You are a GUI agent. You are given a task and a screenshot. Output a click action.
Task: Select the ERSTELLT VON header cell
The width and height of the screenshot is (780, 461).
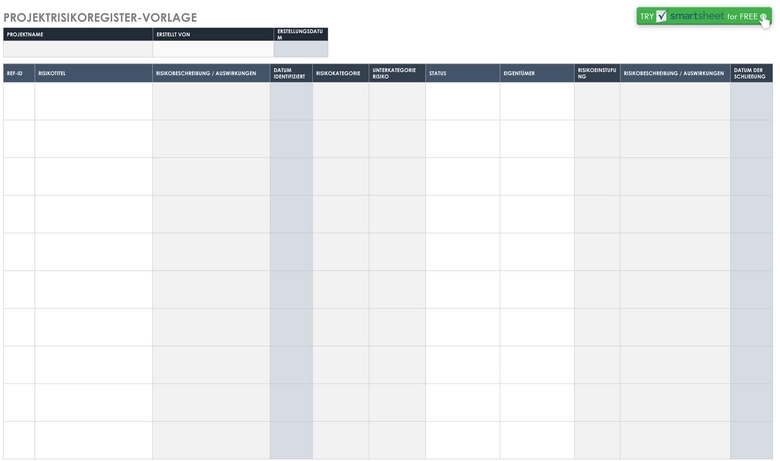213,34
